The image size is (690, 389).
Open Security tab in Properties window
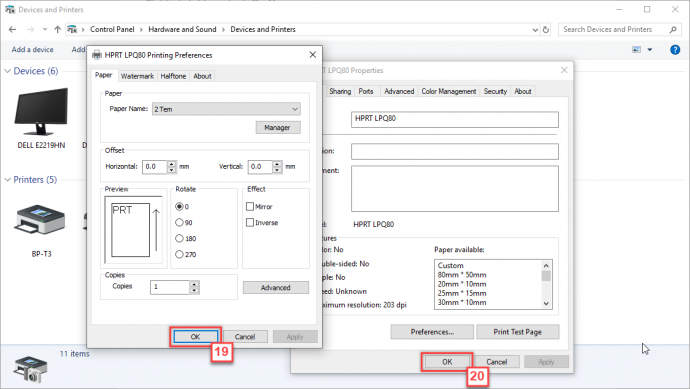tap(495, 91)
